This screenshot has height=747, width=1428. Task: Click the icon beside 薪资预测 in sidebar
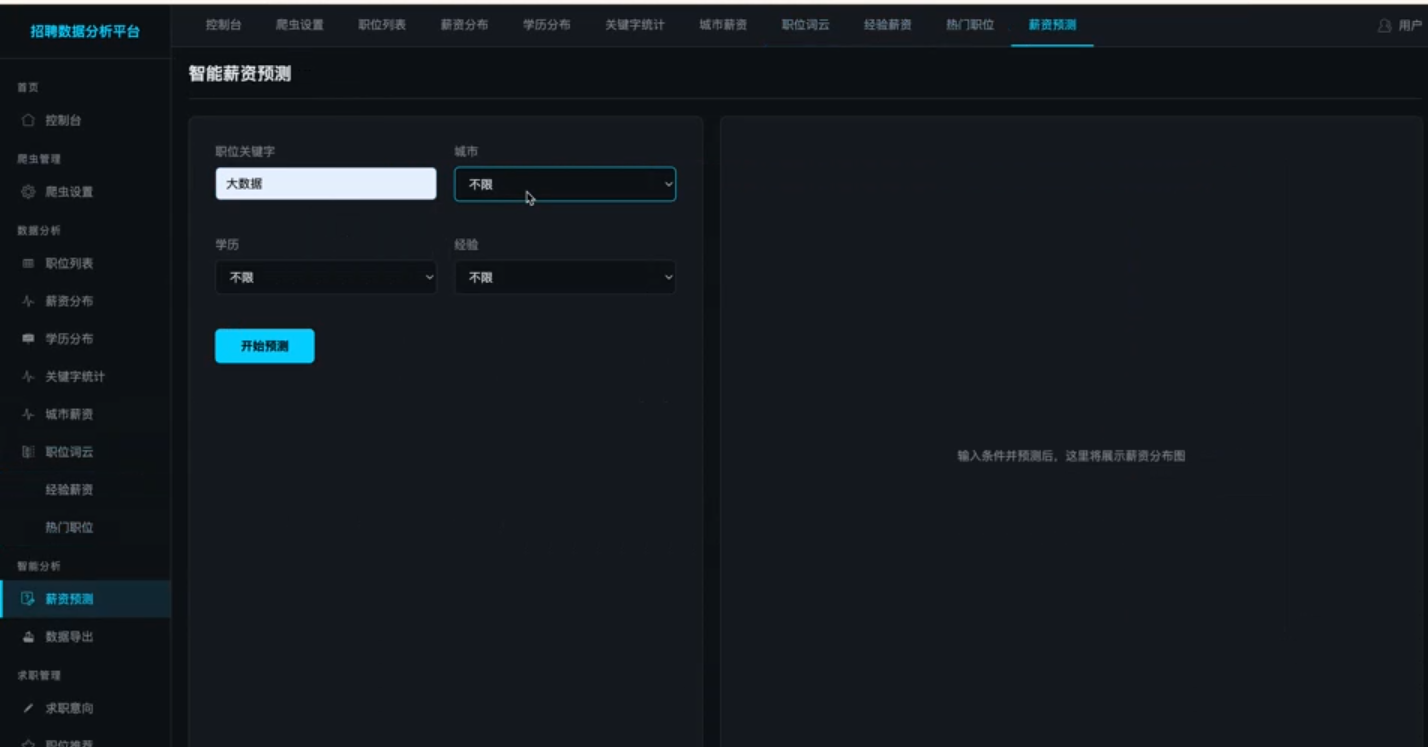28,599
